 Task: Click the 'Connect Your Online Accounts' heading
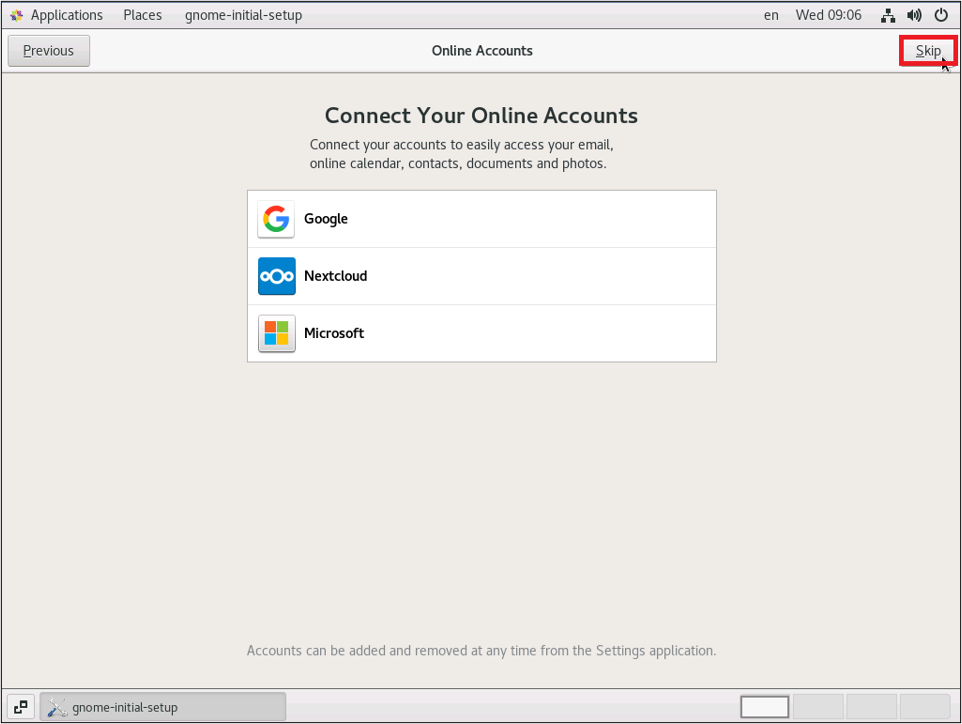tap(482, 115)
